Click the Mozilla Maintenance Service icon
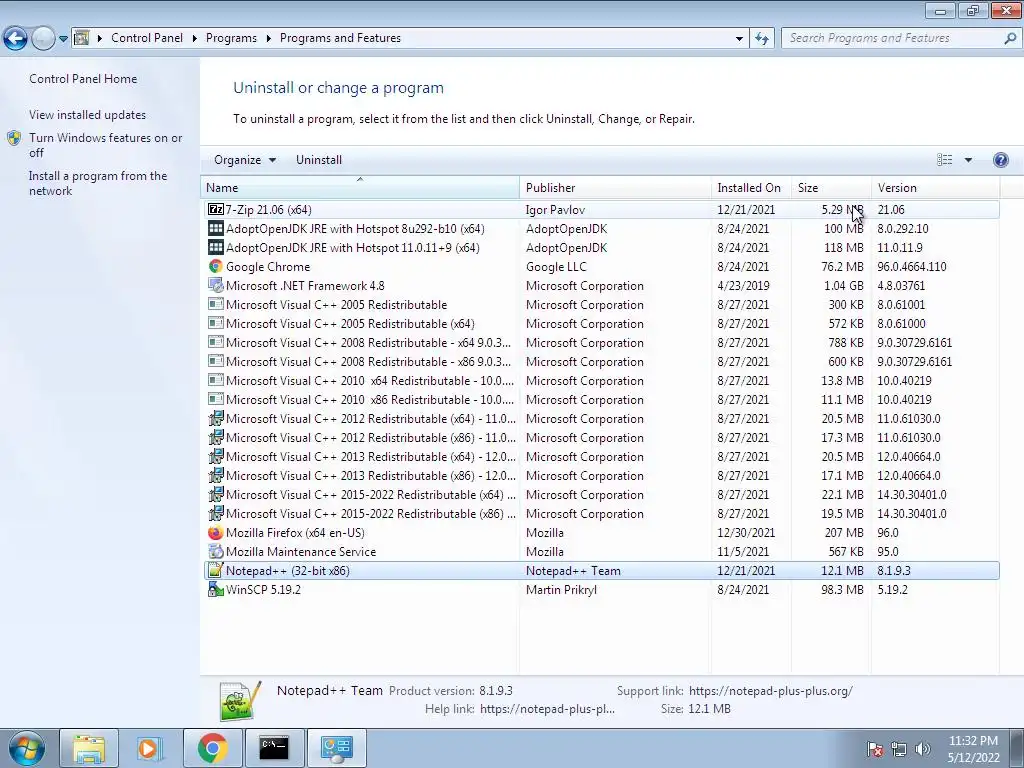This screenshot has width=1024, height=768. tap(216, 552)
